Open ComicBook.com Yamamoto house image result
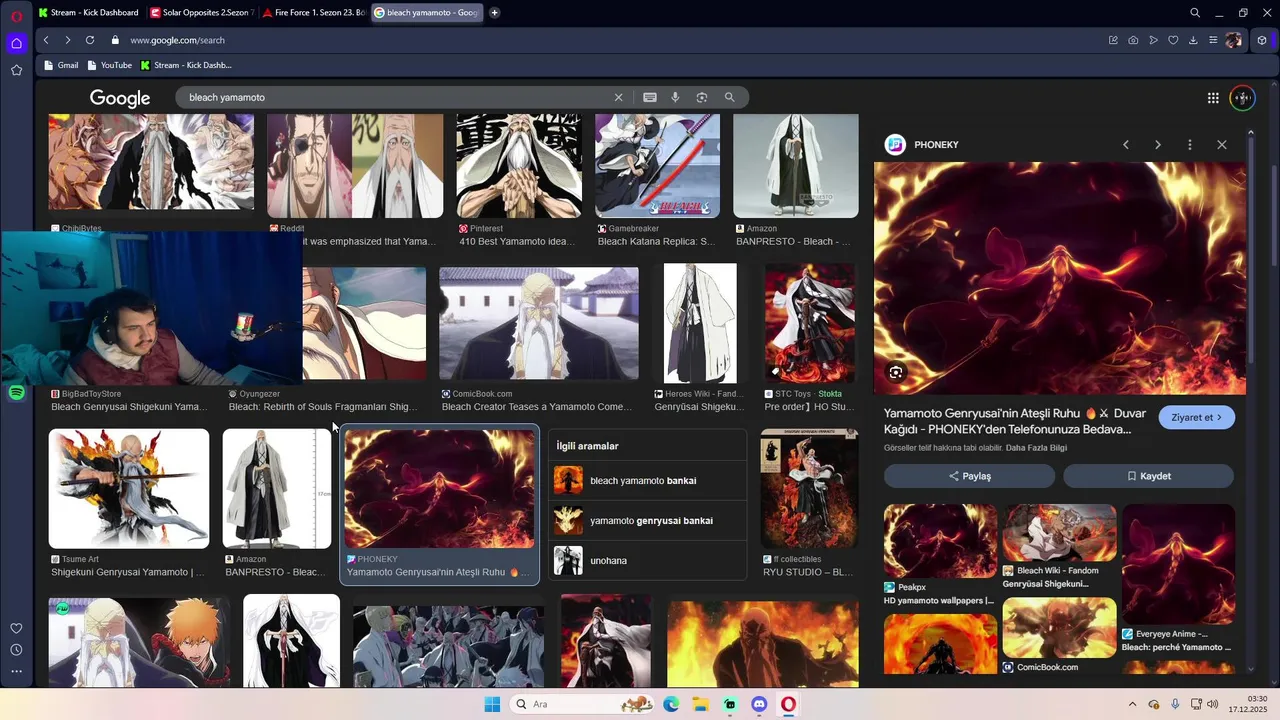Image resolution: width=1280 pixels, height=720 pixels. pos(538,324)
